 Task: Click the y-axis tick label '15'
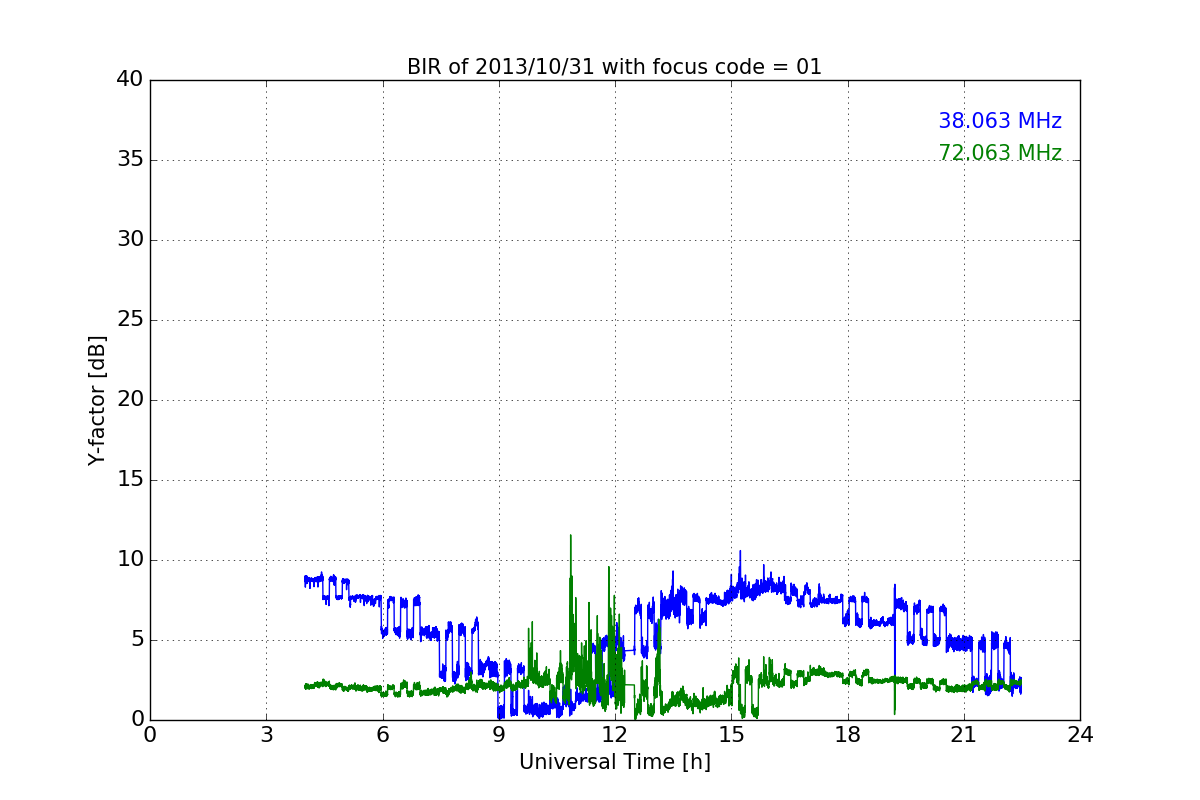tap(130, 480)
